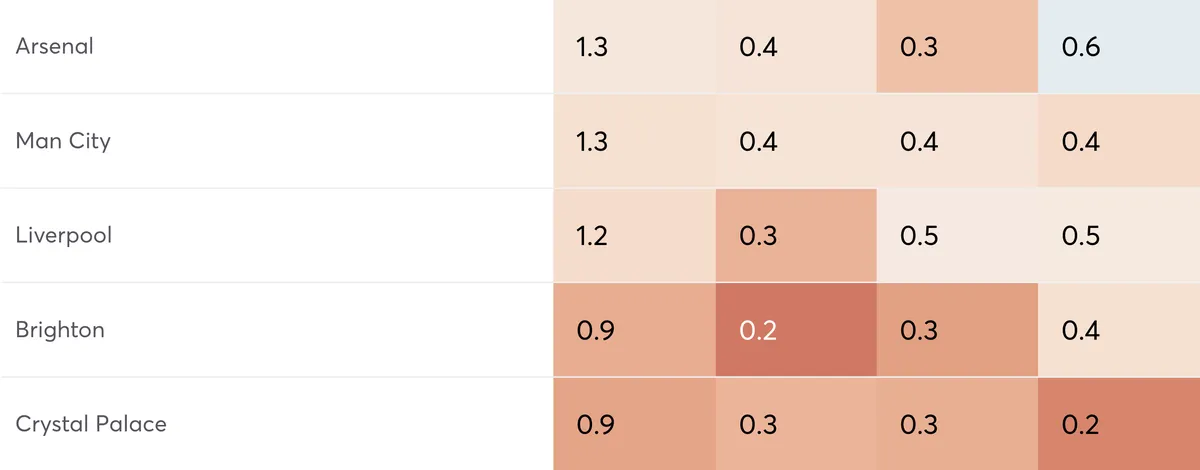The width and height of the screenshot is (1200, 470).
Task: Click Arsenal's 0.4 cell
Action: click(x=796, y=47)
